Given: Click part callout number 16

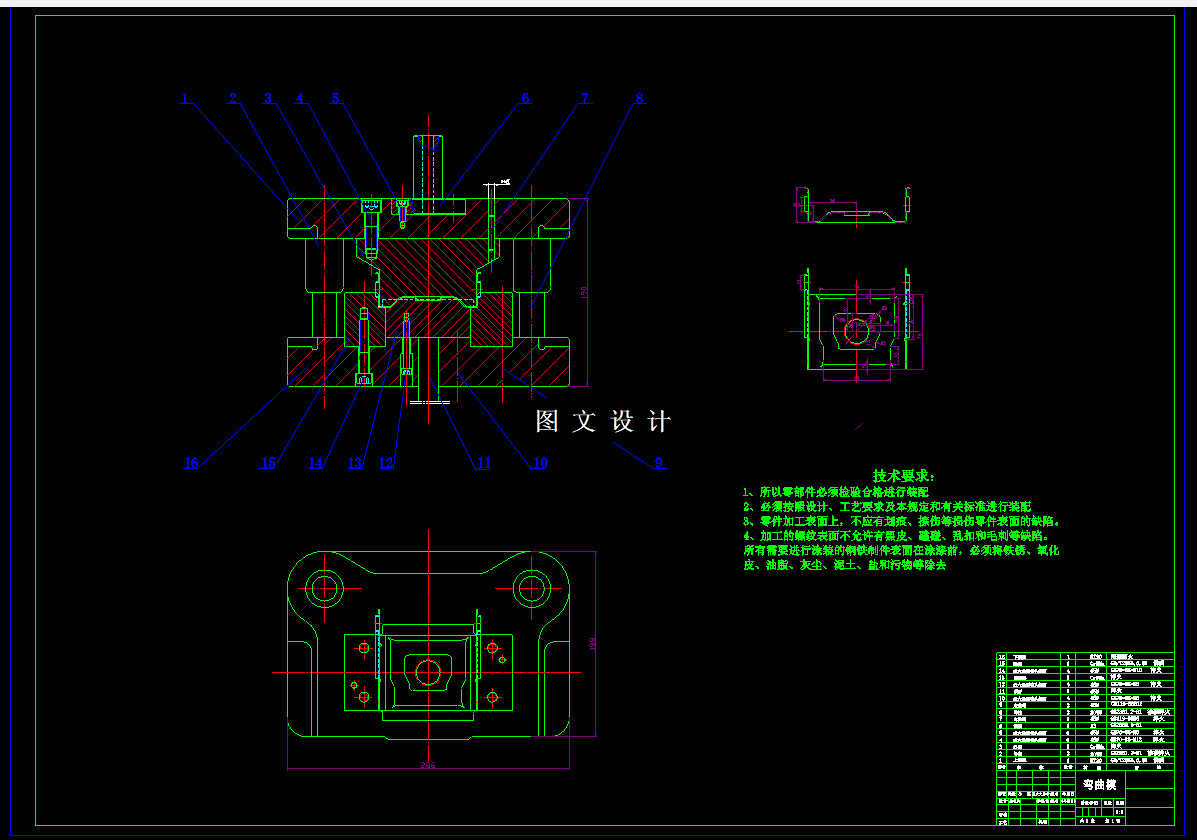Looking at the screenshot, I should point(191,463).
